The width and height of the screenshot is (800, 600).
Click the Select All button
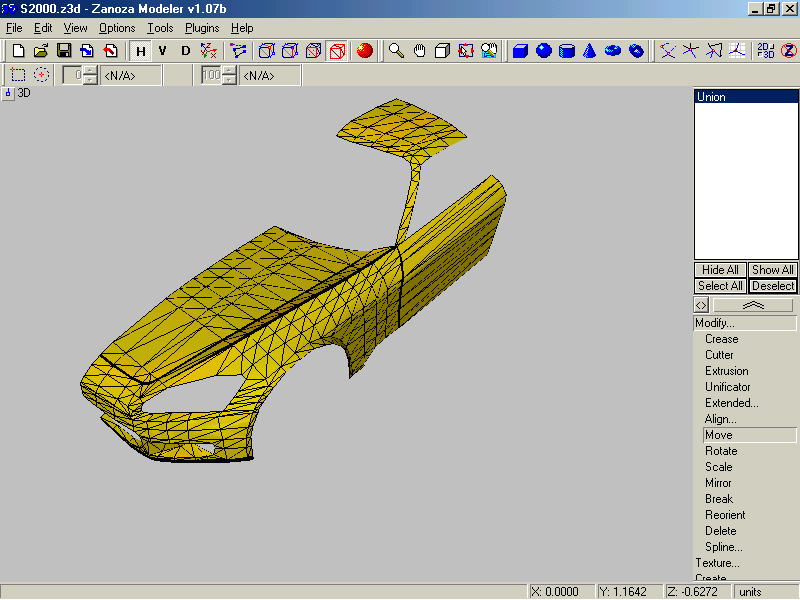pos(720,286)
